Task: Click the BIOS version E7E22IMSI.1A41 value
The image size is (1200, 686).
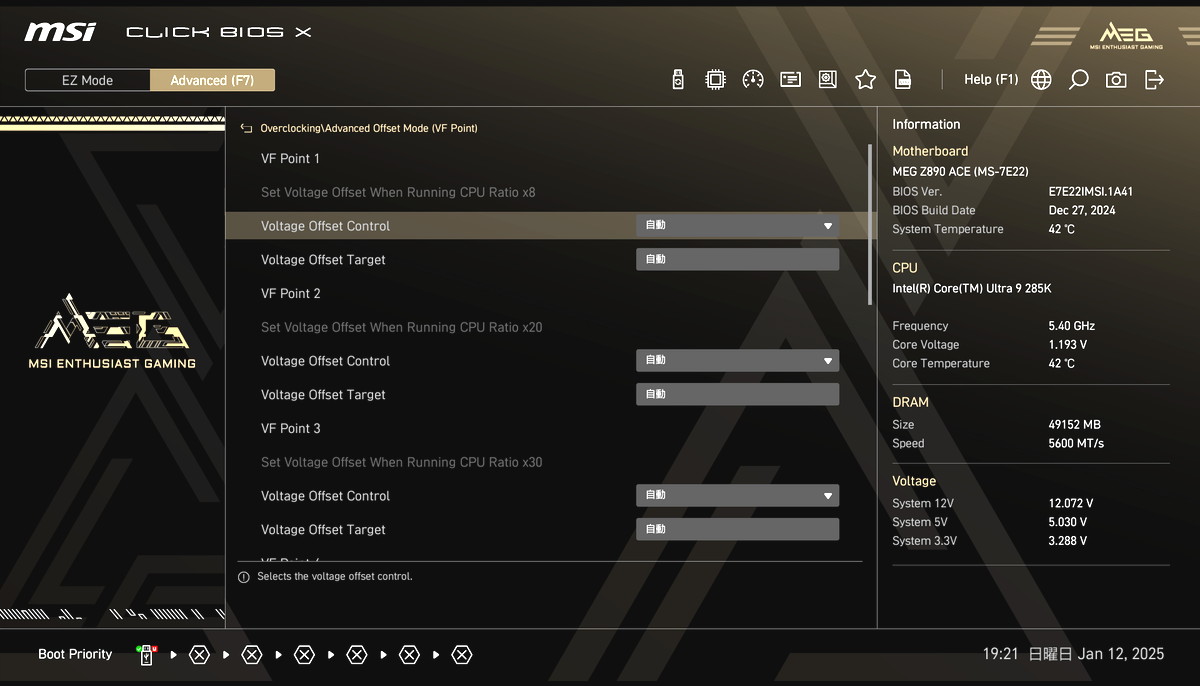Action: pyautogui.click(x=1091, y=191)
